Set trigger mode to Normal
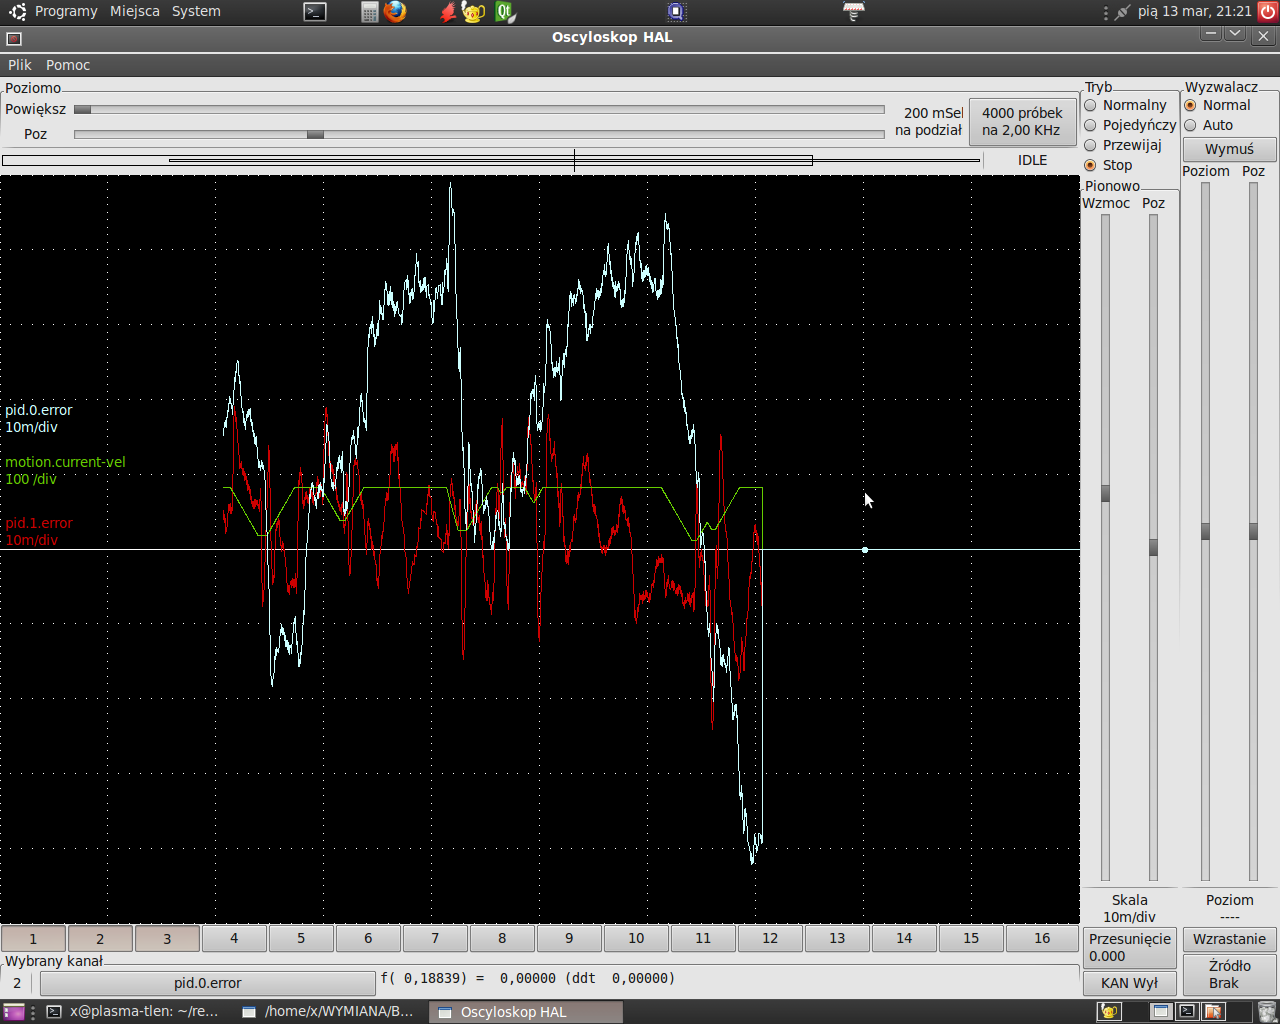 [1218, 105]
